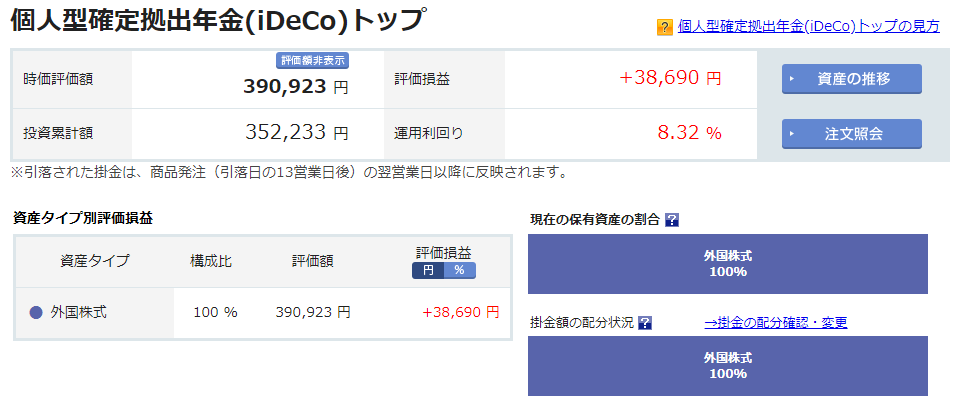
Task: Click help icon beside 掛金額の配分状況
Action: (645, 323)
